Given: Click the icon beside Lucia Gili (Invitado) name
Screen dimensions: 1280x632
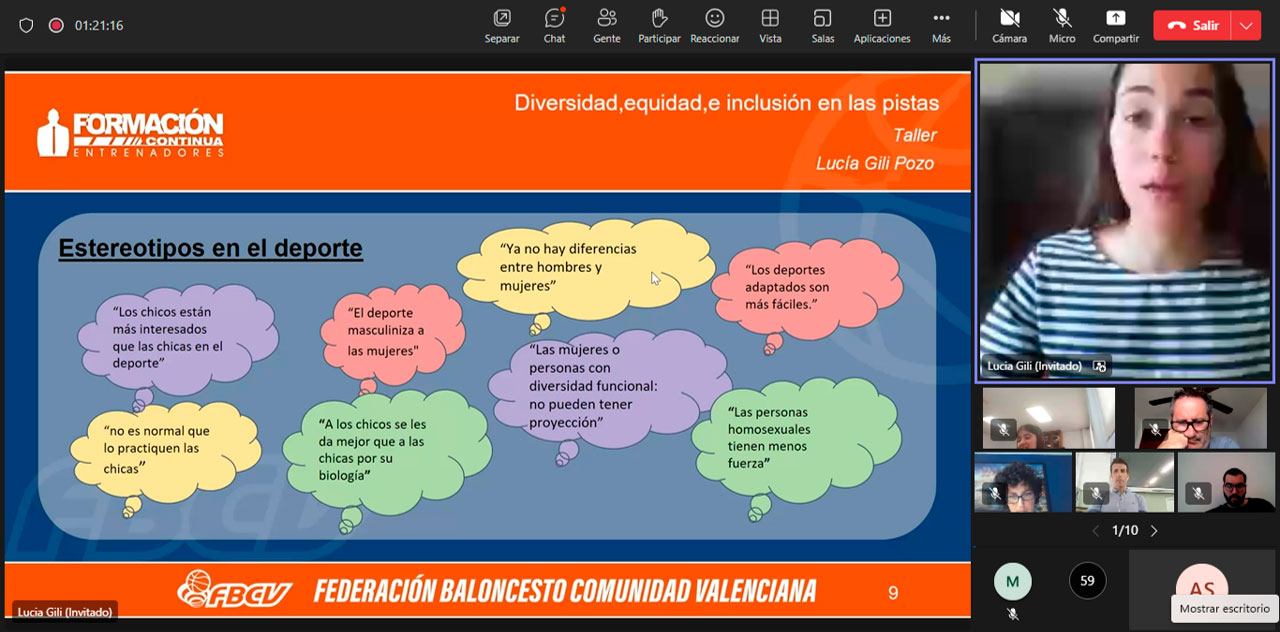Looking at the screenshot, I should coord(1099,366).
